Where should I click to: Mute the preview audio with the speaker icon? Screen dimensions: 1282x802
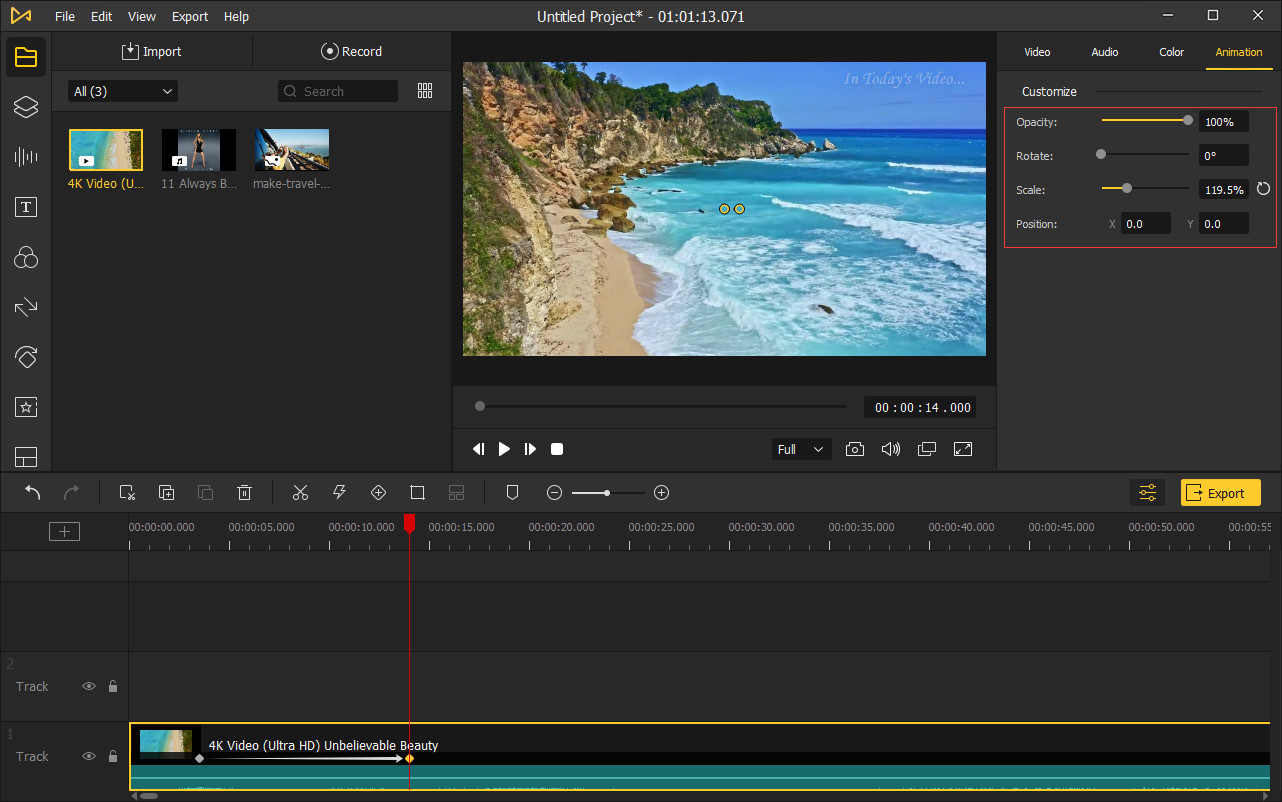click(x=891, y=449)
